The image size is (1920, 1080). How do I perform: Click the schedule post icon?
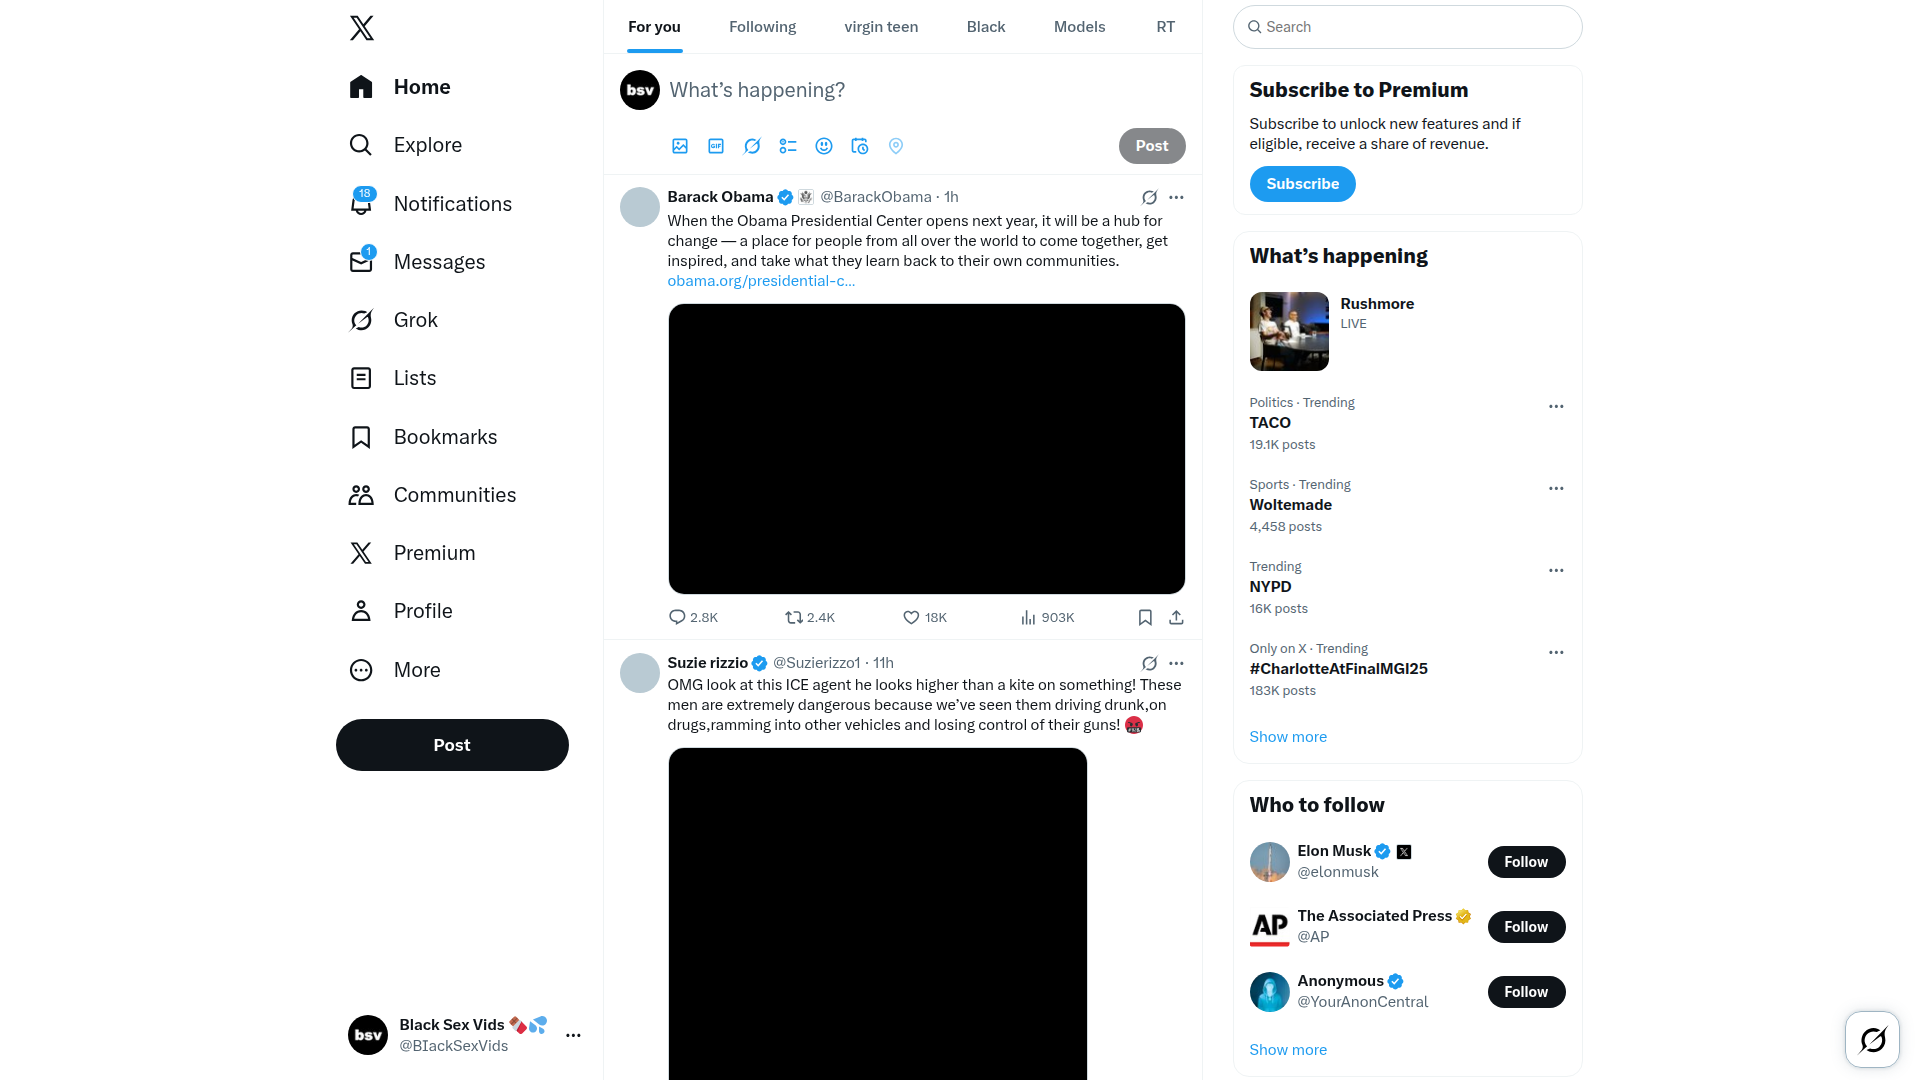(x=860, y=146)
